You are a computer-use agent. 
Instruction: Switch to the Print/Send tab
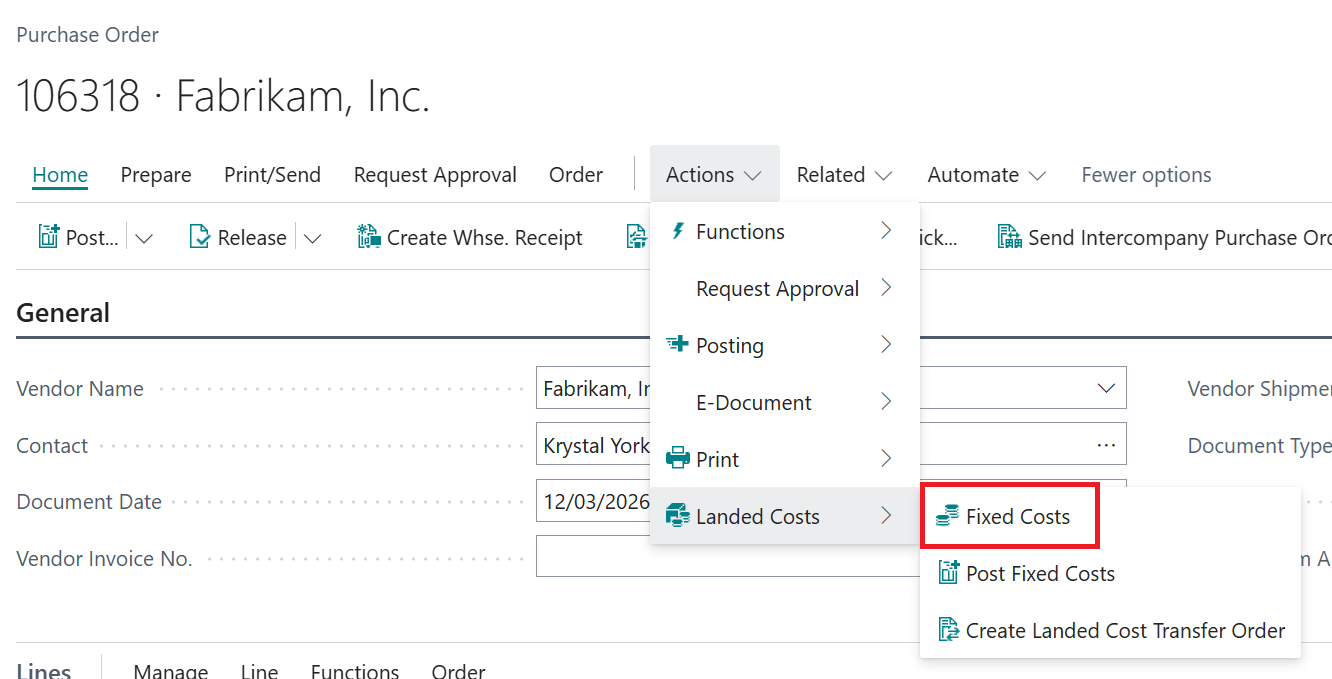pos(272,175)
